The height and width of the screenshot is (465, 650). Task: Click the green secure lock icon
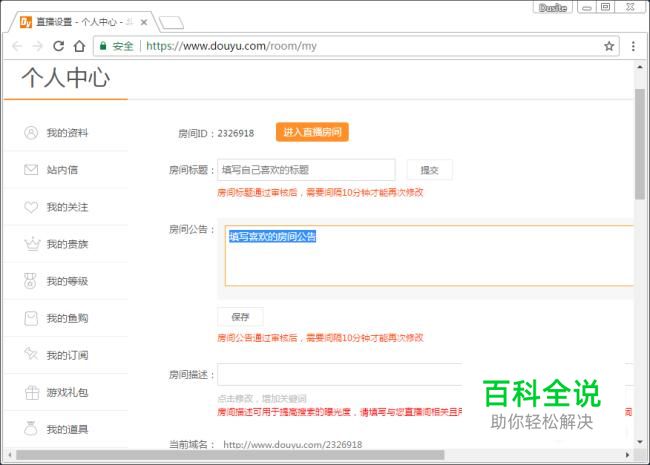[x=103, y=46]
